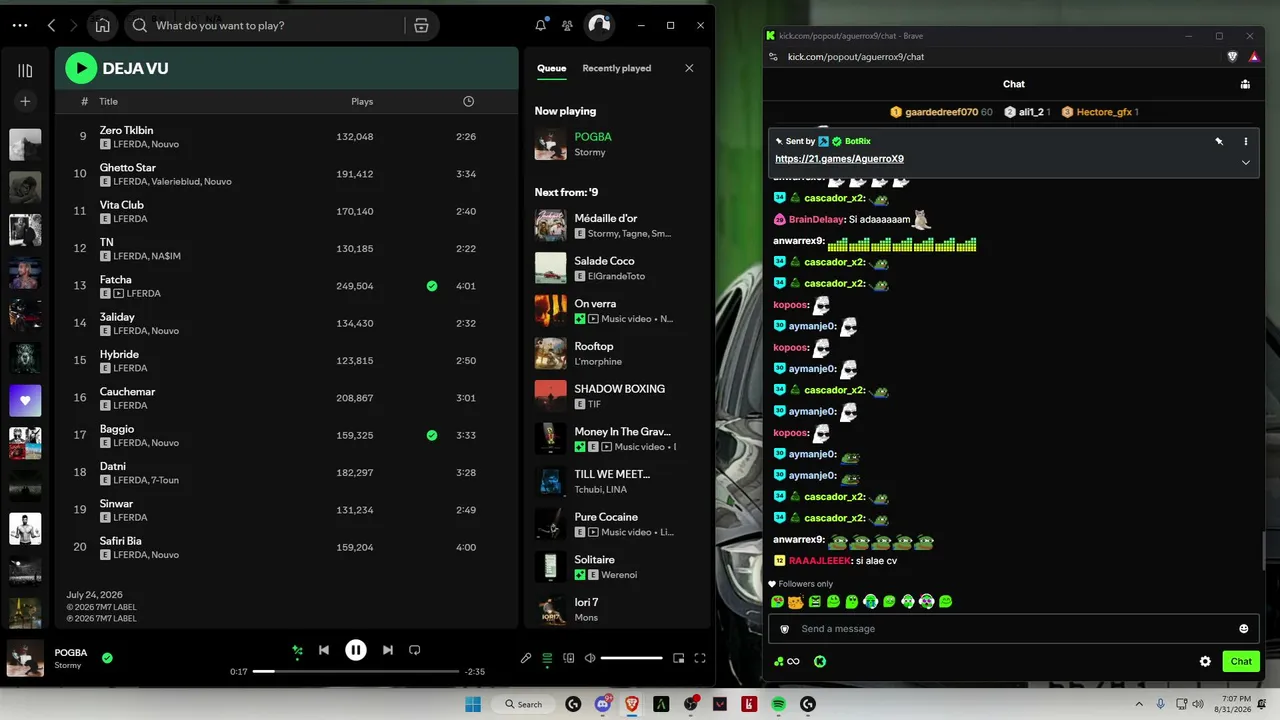Open Discord from the taskbar

[602, 704]
